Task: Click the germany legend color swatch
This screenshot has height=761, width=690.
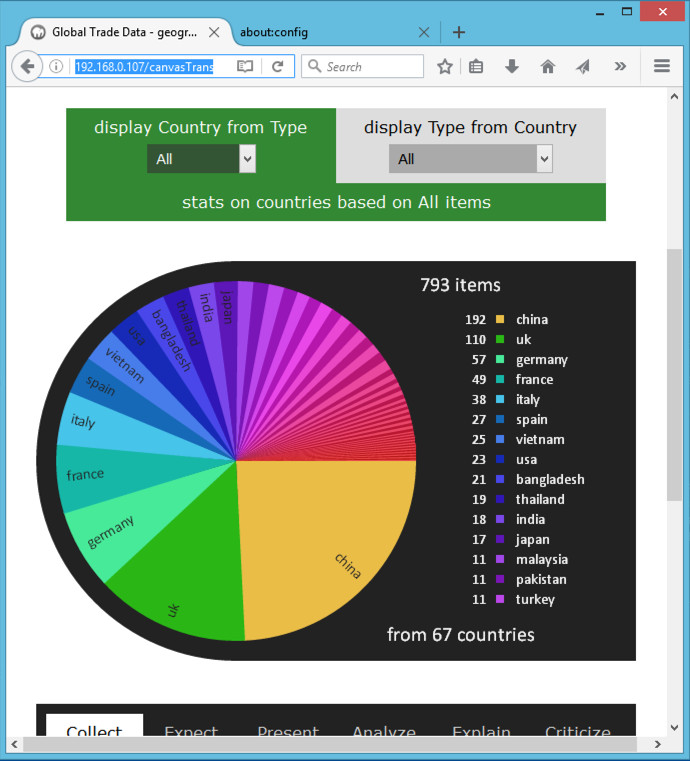Action: 500,359
